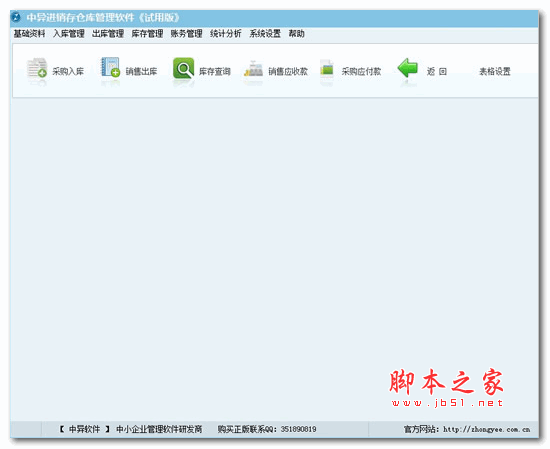This screenshot has width=550, height=449.
Task: Click the 购买正版联系QQ status text
Action: (x=267, y=429)
